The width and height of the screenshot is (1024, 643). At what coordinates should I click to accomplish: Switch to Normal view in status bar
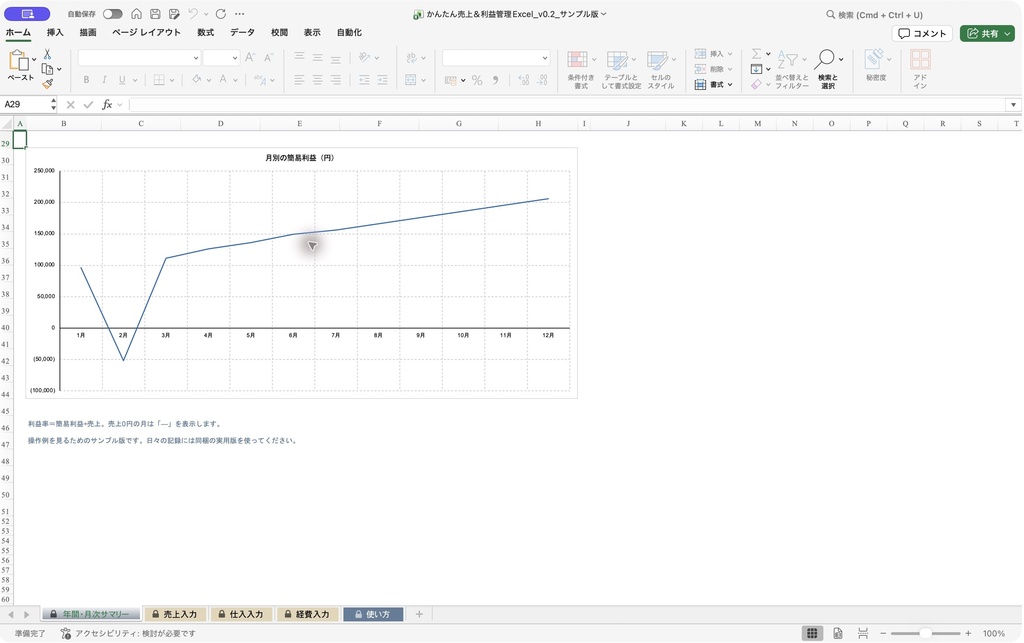tap(812, 633)
